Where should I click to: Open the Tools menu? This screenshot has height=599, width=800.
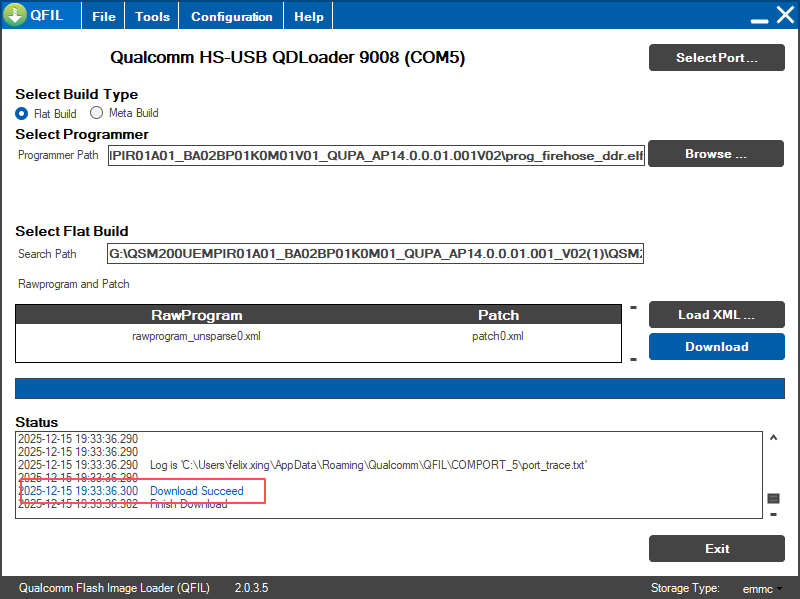pos(152,17)
